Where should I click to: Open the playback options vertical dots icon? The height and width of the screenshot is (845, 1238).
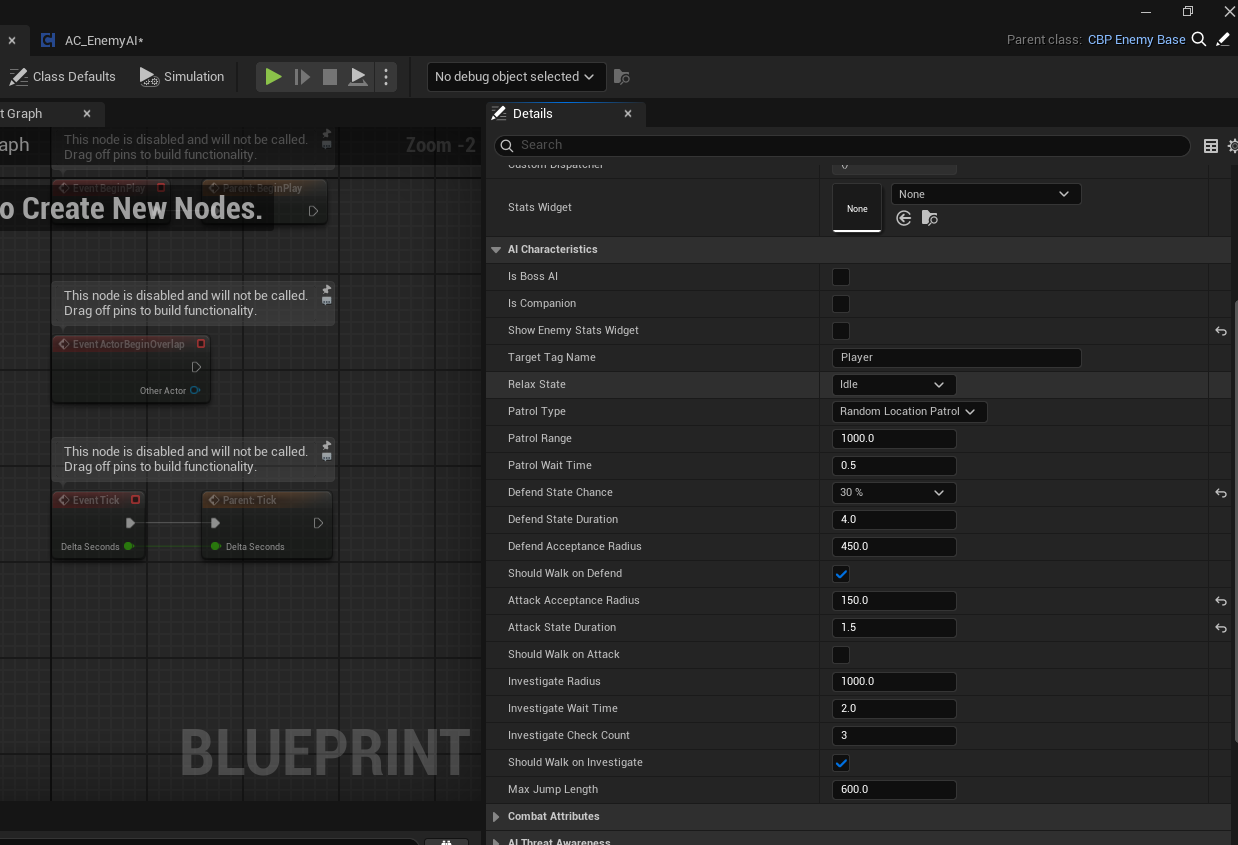click(x=386, y=76)
